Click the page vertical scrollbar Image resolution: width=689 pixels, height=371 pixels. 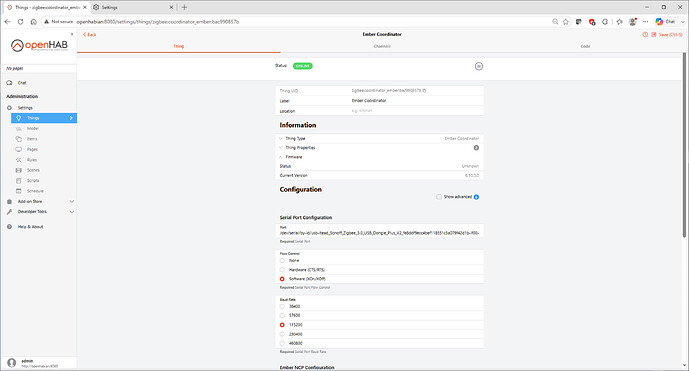[684, 145]
